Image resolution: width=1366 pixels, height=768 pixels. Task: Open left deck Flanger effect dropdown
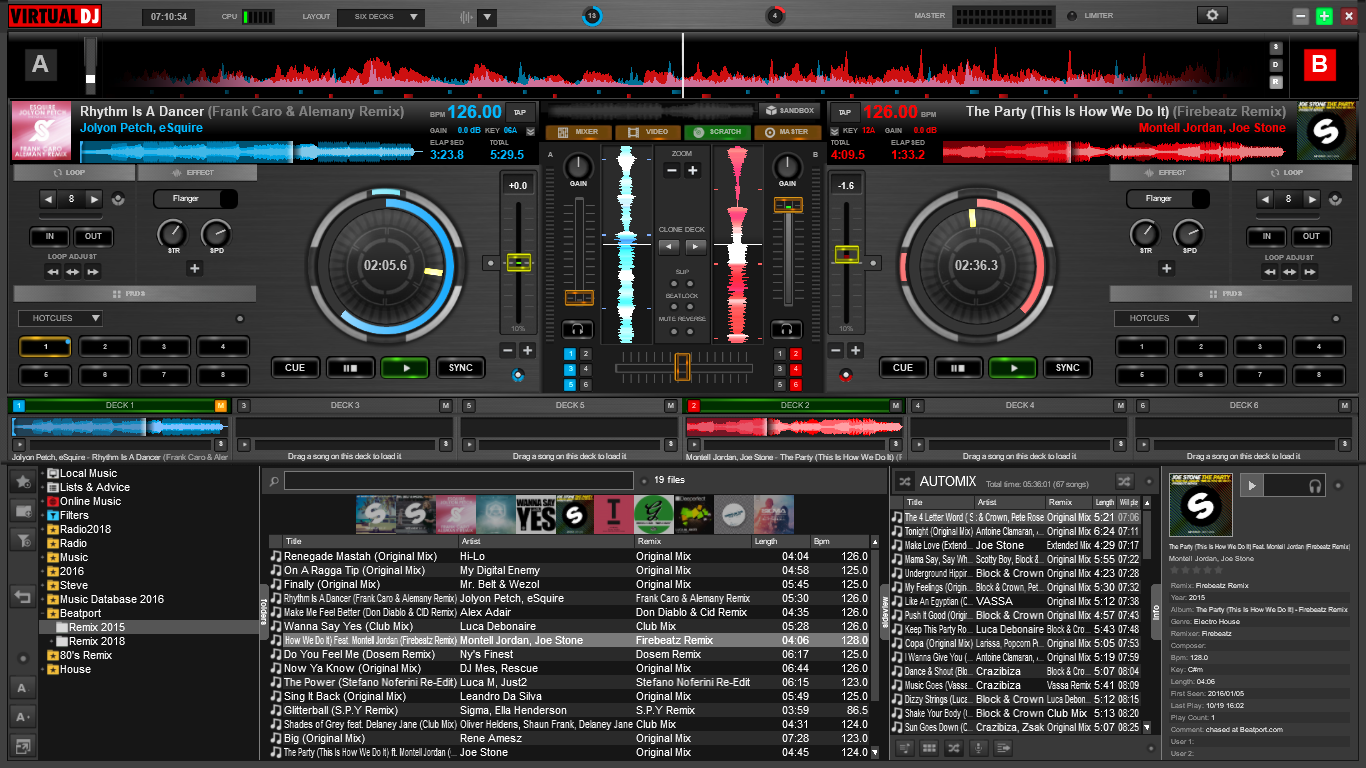tap(195, 199)
